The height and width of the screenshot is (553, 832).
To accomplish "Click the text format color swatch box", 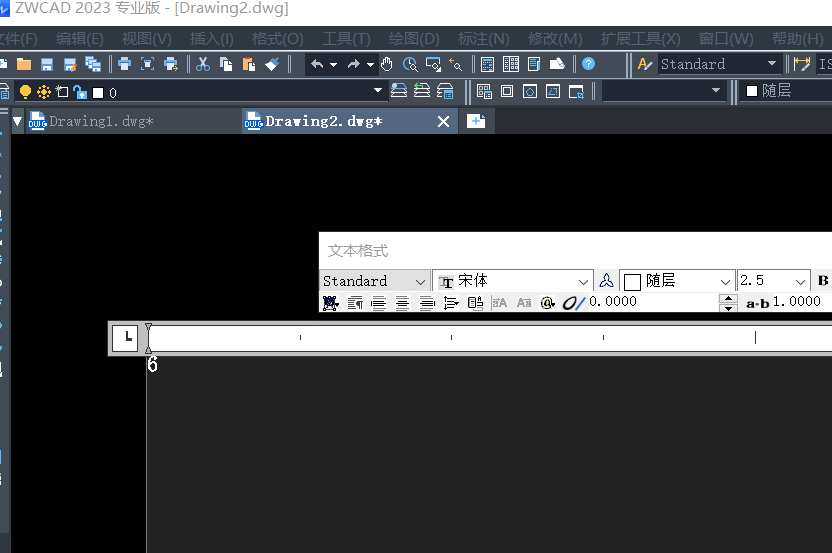I will tap(632, 282).
